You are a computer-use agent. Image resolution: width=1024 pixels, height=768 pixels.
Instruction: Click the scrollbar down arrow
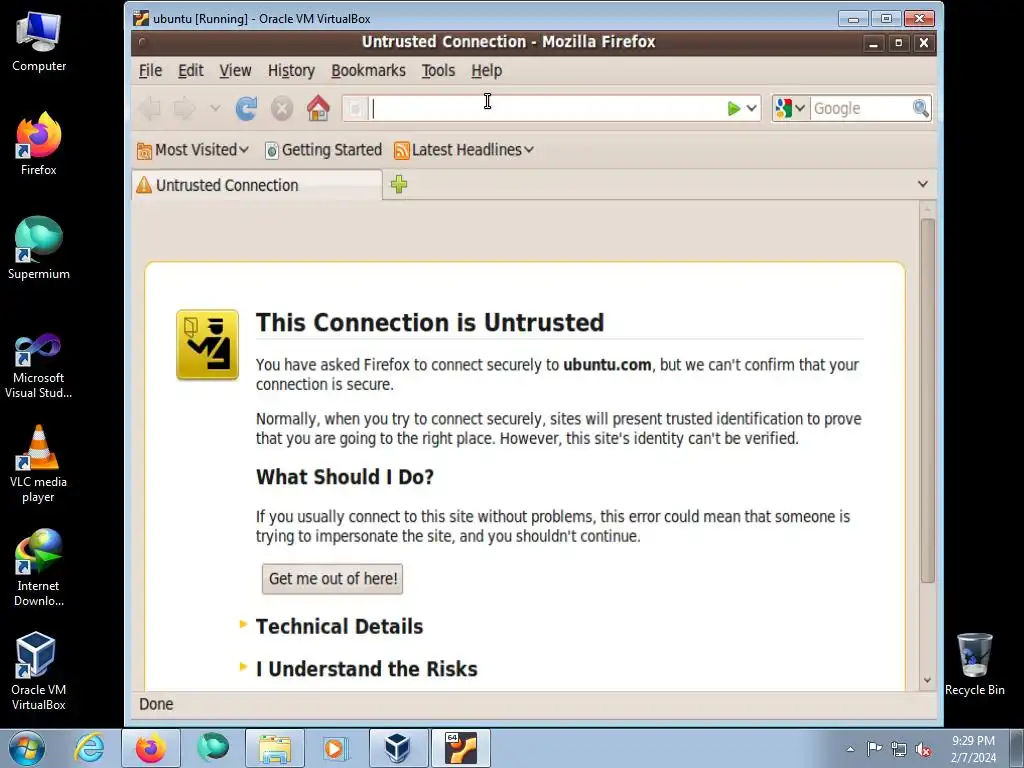coord(927,680)
